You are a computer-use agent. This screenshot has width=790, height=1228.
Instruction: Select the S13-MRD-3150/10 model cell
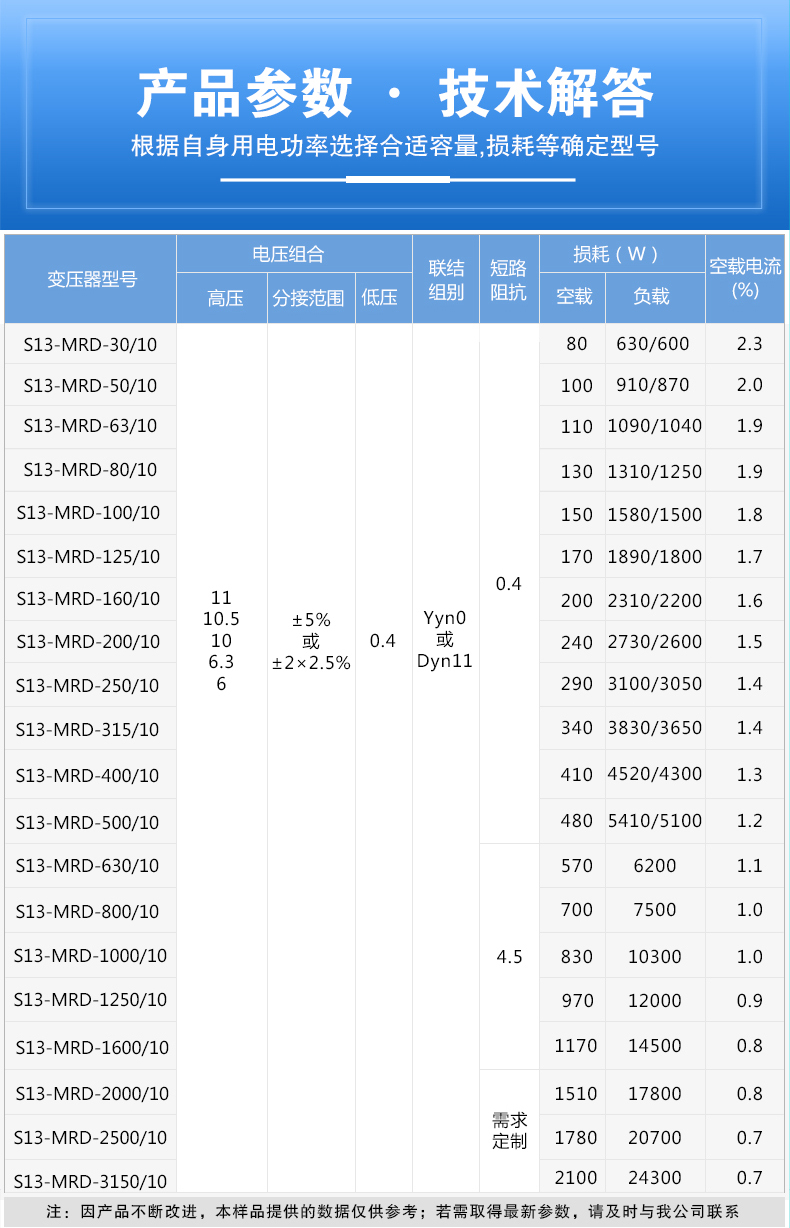pyautogui.click(x=91, y=1180)
